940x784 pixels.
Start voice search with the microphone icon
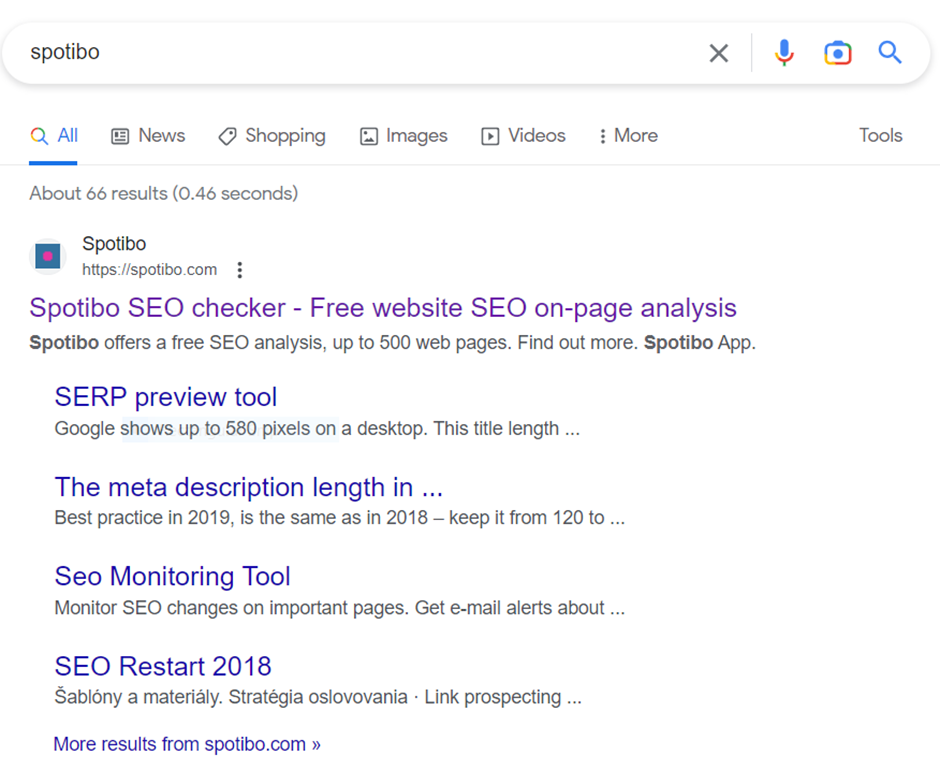[784, 53]
